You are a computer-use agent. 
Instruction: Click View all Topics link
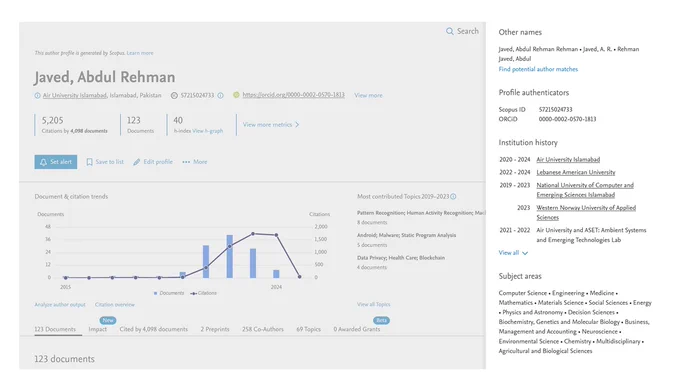(373, 304)
